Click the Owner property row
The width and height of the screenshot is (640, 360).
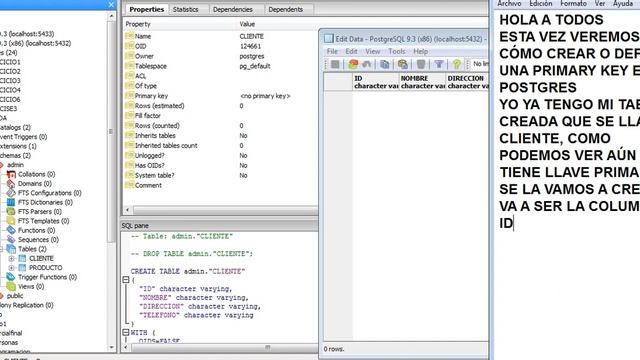(x=220, y=56)
